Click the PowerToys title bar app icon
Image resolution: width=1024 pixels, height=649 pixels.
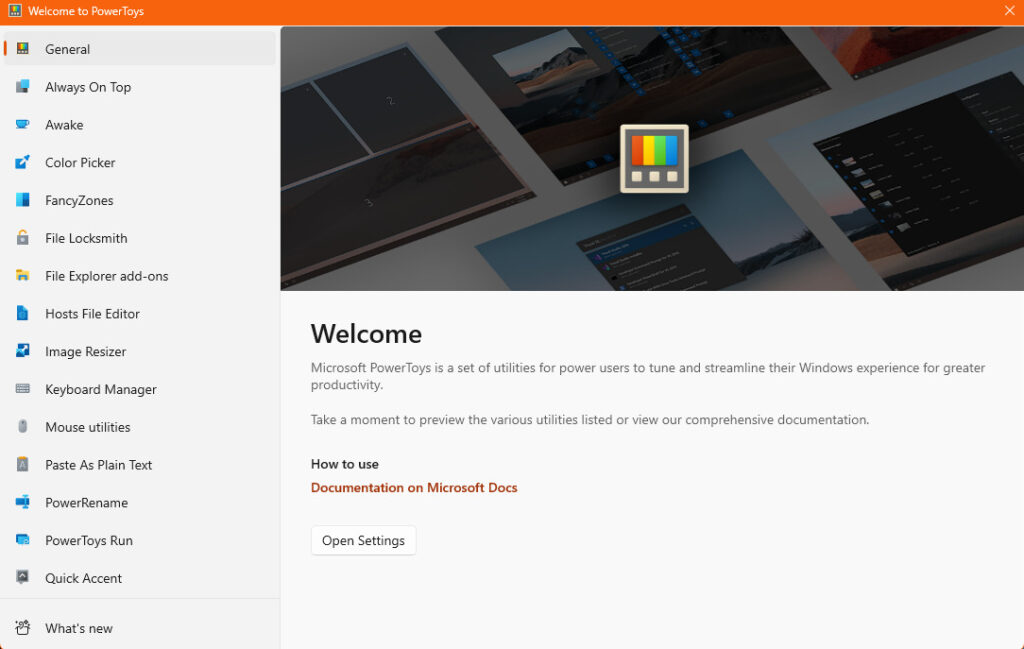(14, 11)
